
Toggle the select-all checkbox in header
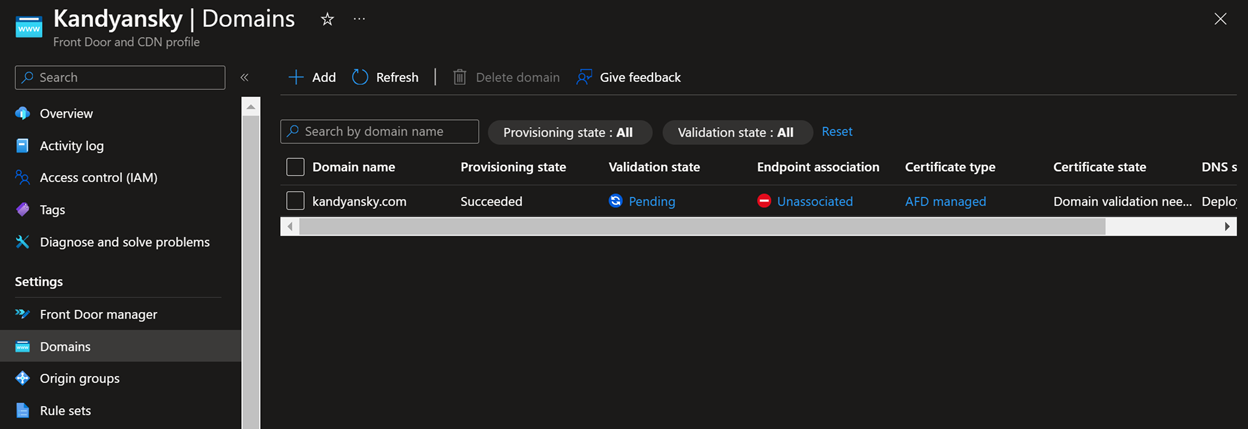295,167
